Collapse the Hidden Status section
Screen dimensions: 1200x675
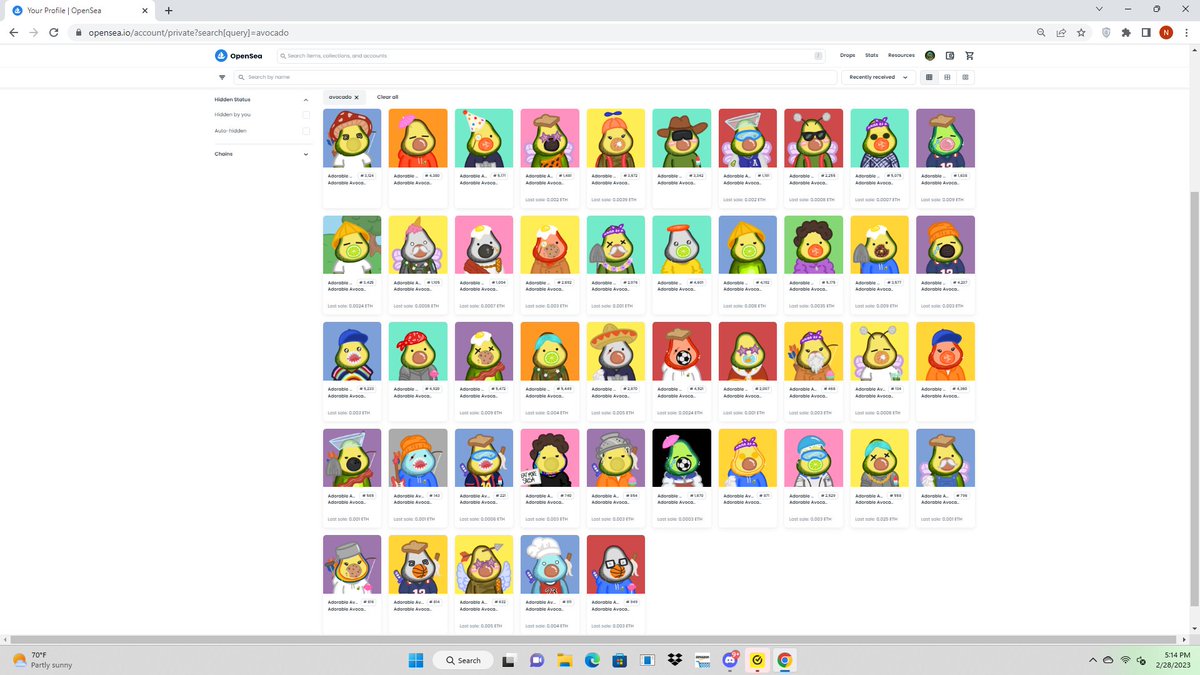coord(306,100)
